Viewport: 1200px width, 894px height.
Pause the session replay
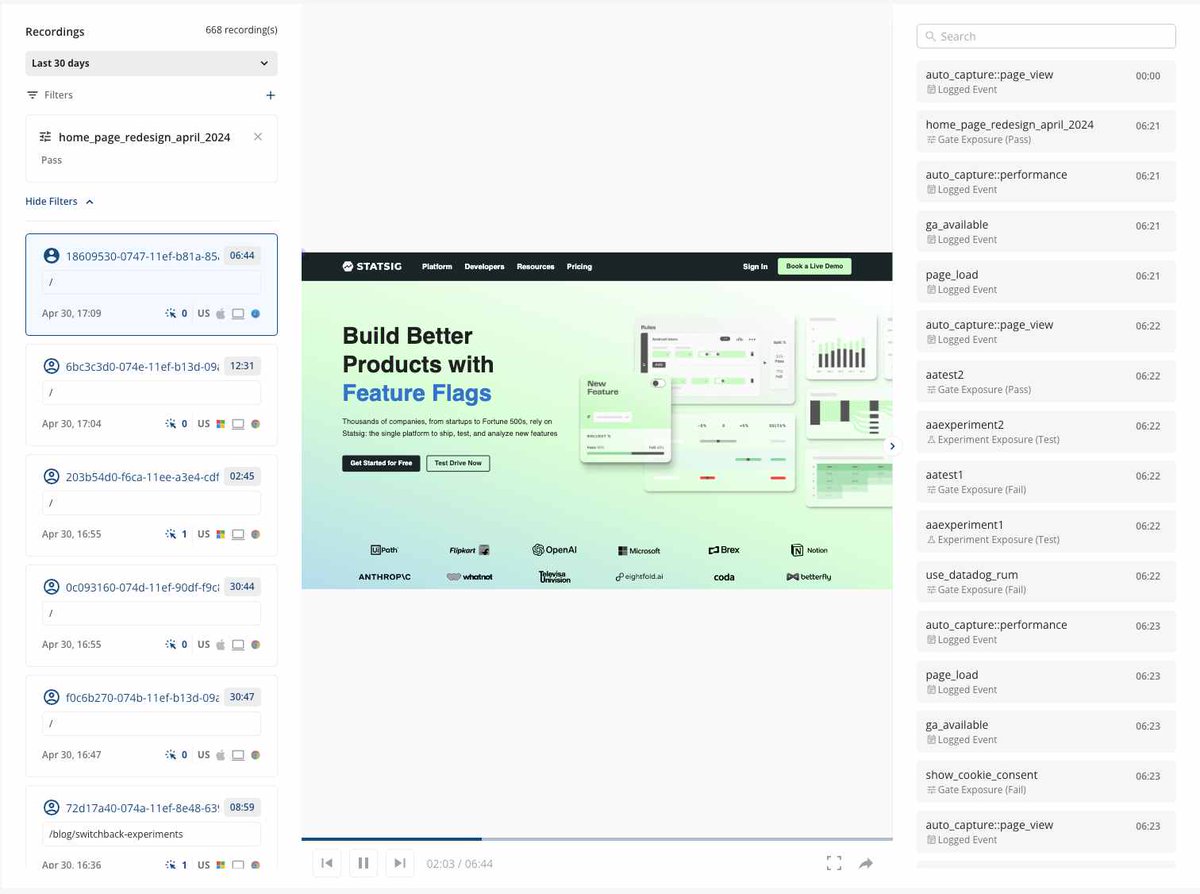point(363,863)
